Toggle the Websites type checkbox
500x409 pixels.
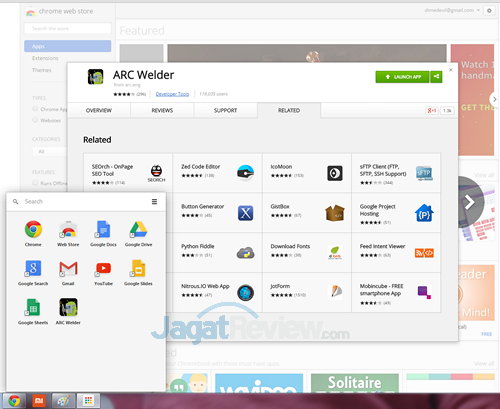pos(35,120)
